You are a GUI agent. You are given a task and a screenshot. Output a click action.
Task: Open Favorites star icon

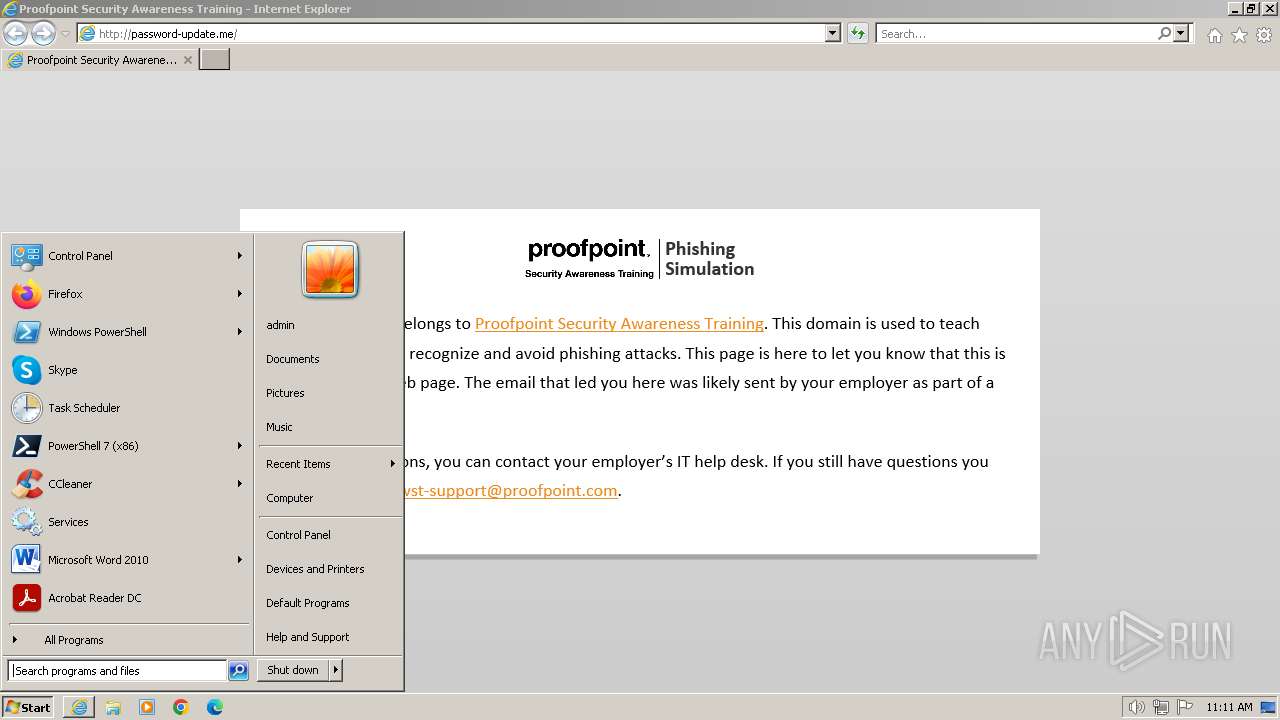click(x=1239, y=35)
